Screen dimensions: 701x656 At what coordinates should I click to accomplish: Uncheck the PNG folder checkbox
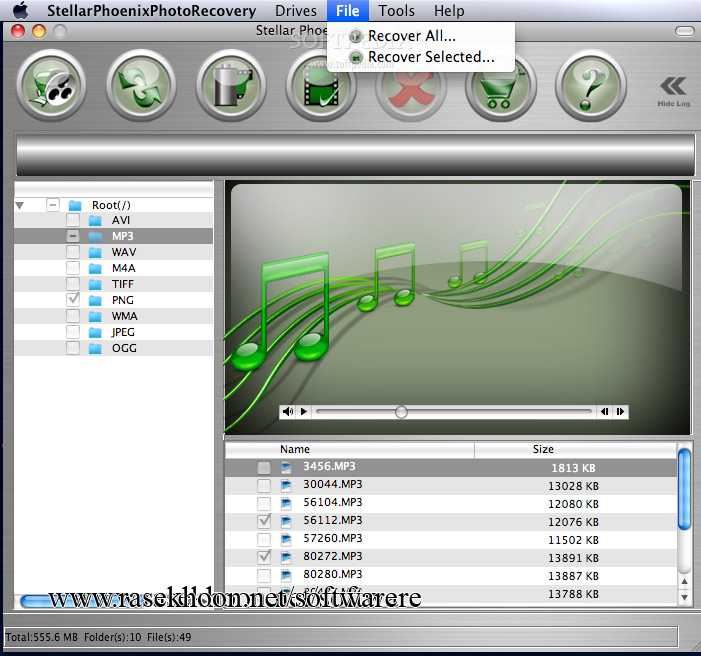(73, 300)
